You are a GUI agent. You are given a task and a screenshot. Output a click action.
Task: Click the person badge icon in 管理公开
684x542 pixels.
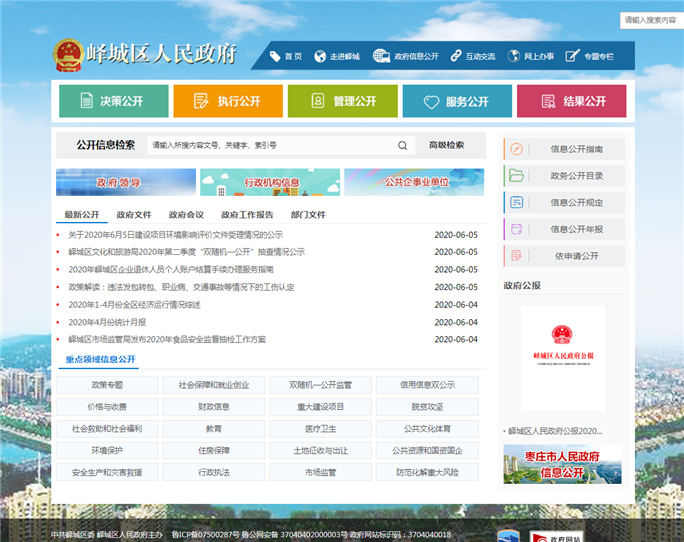click(318, 101)
